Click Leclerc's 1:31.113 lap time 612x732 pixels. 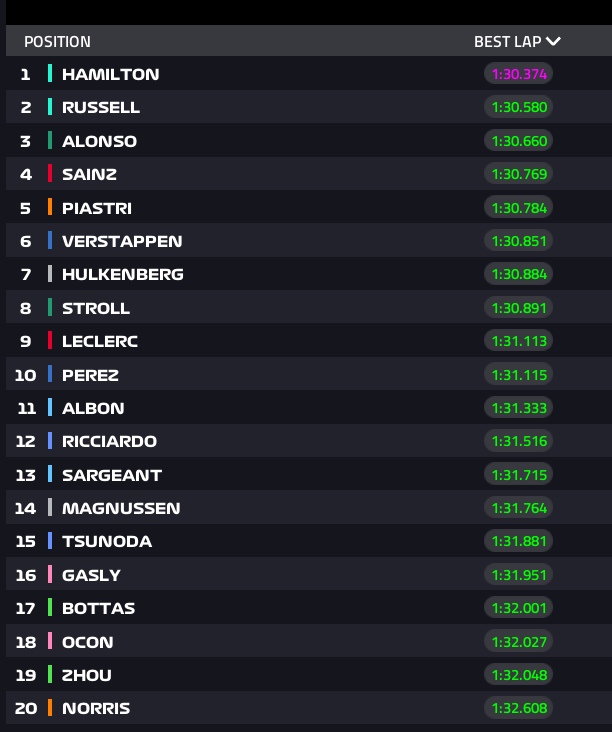(519, 341)
